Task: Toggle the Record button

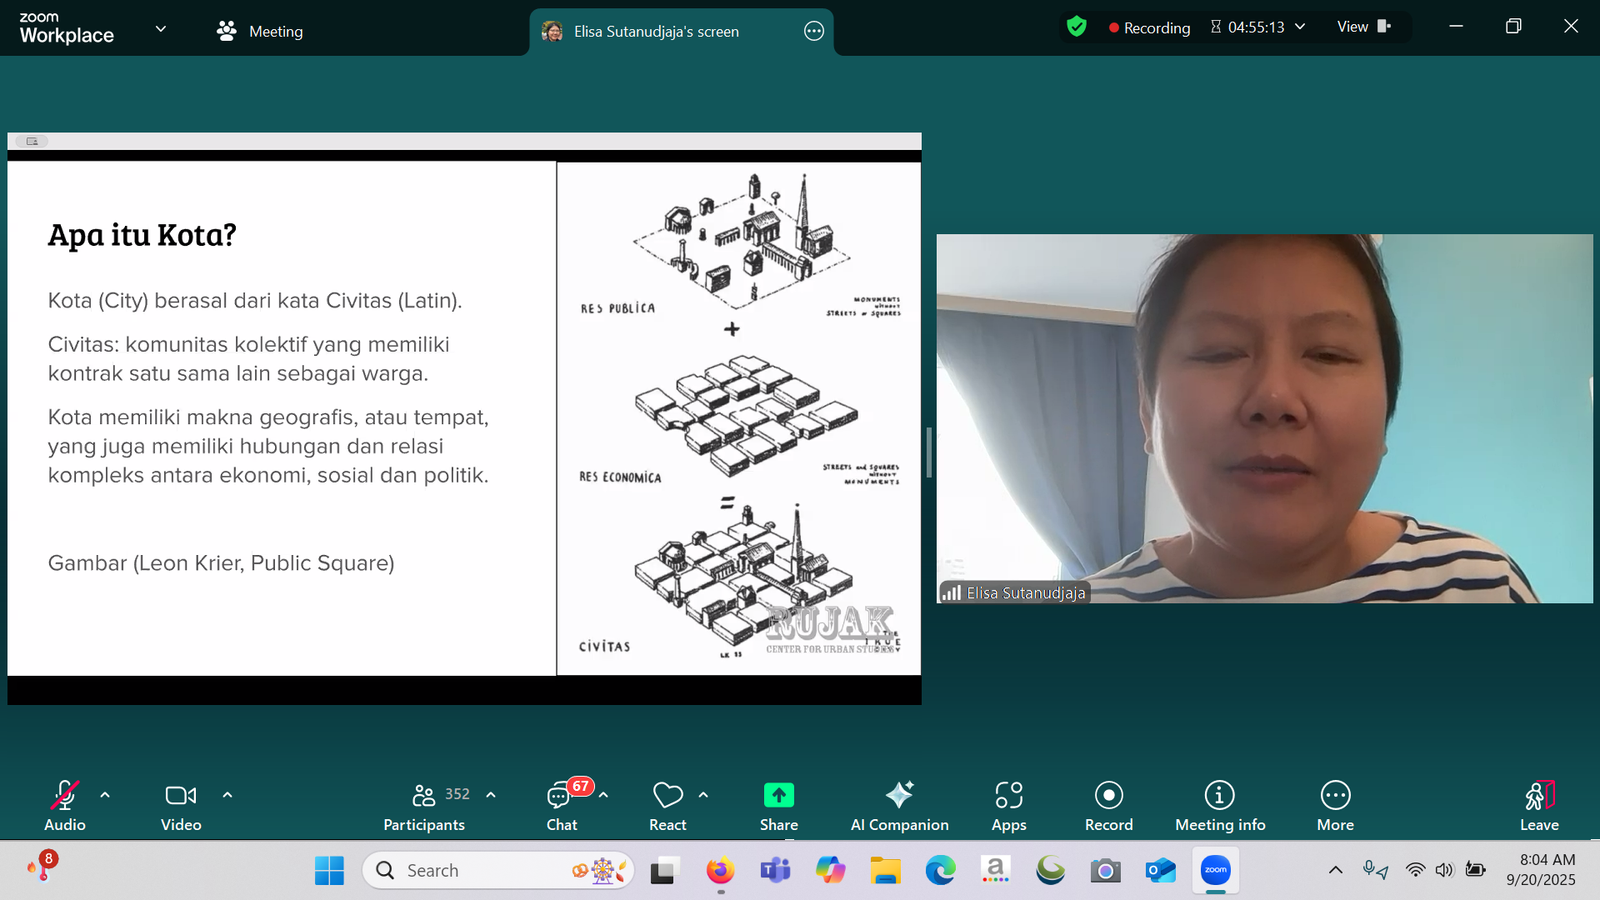Action: click(1108, 805)
